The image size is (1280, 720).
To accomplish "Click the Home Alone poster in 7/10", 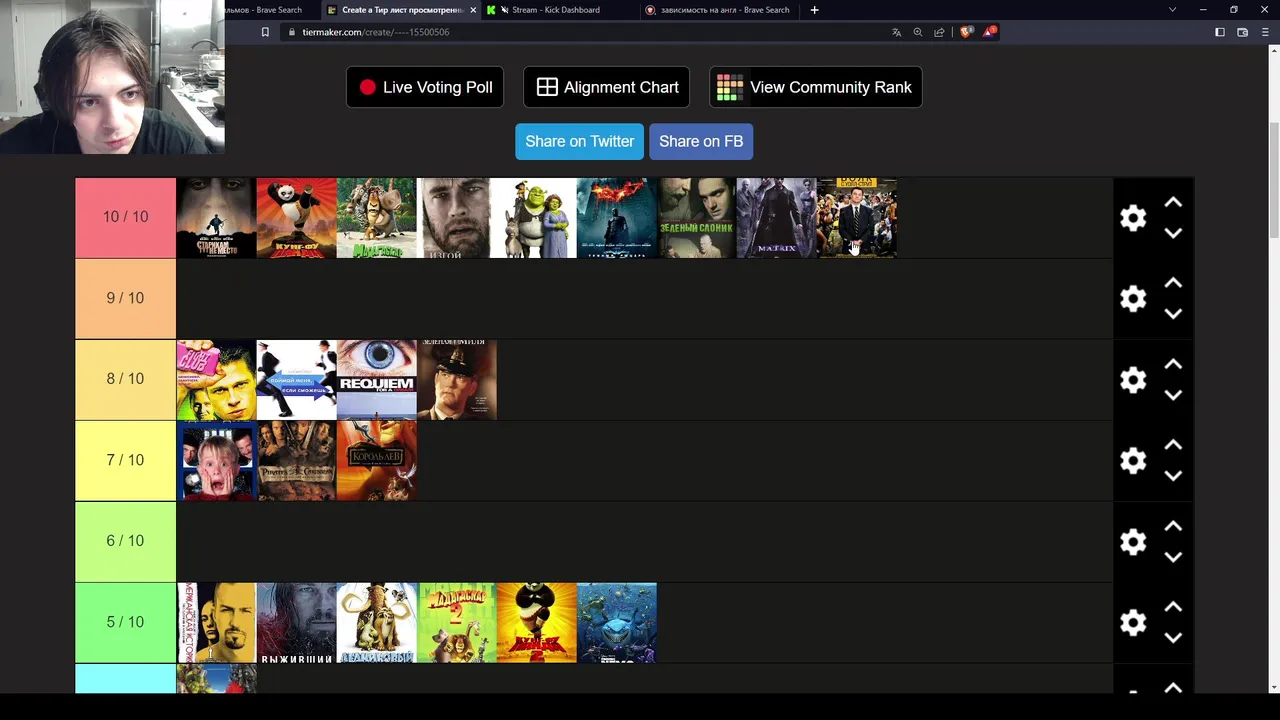I will tap(217, 461).
